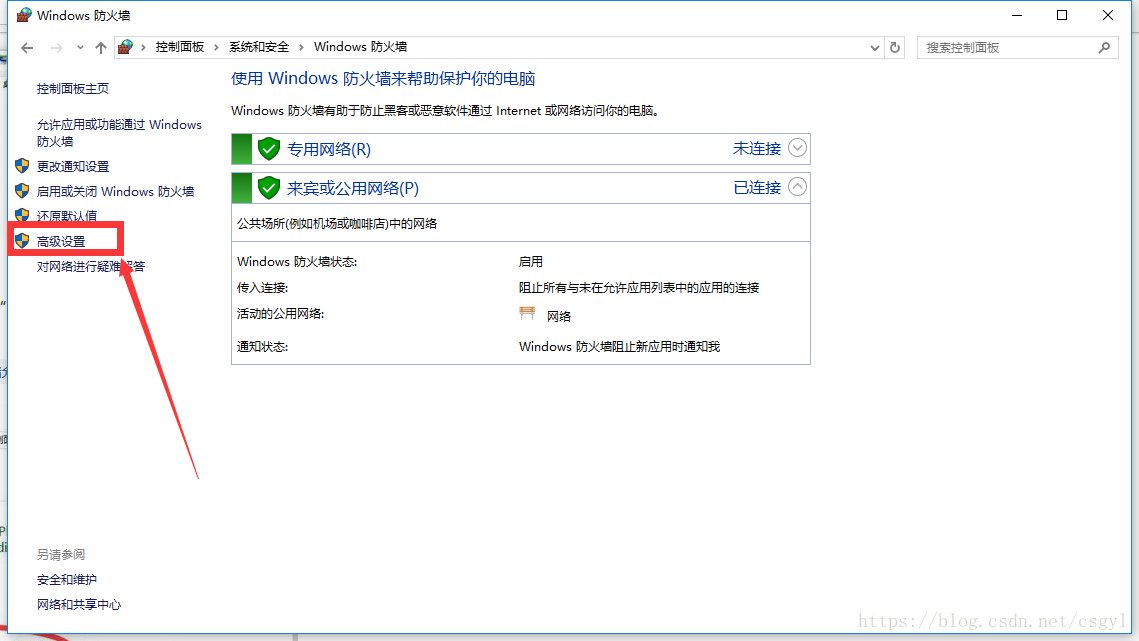Image resolution: width=1139 pixels, height=641 pixels.
Task: Select 系统和安全 in the breadcrumb
Action: pyautogui.click(x=259, y=47)
